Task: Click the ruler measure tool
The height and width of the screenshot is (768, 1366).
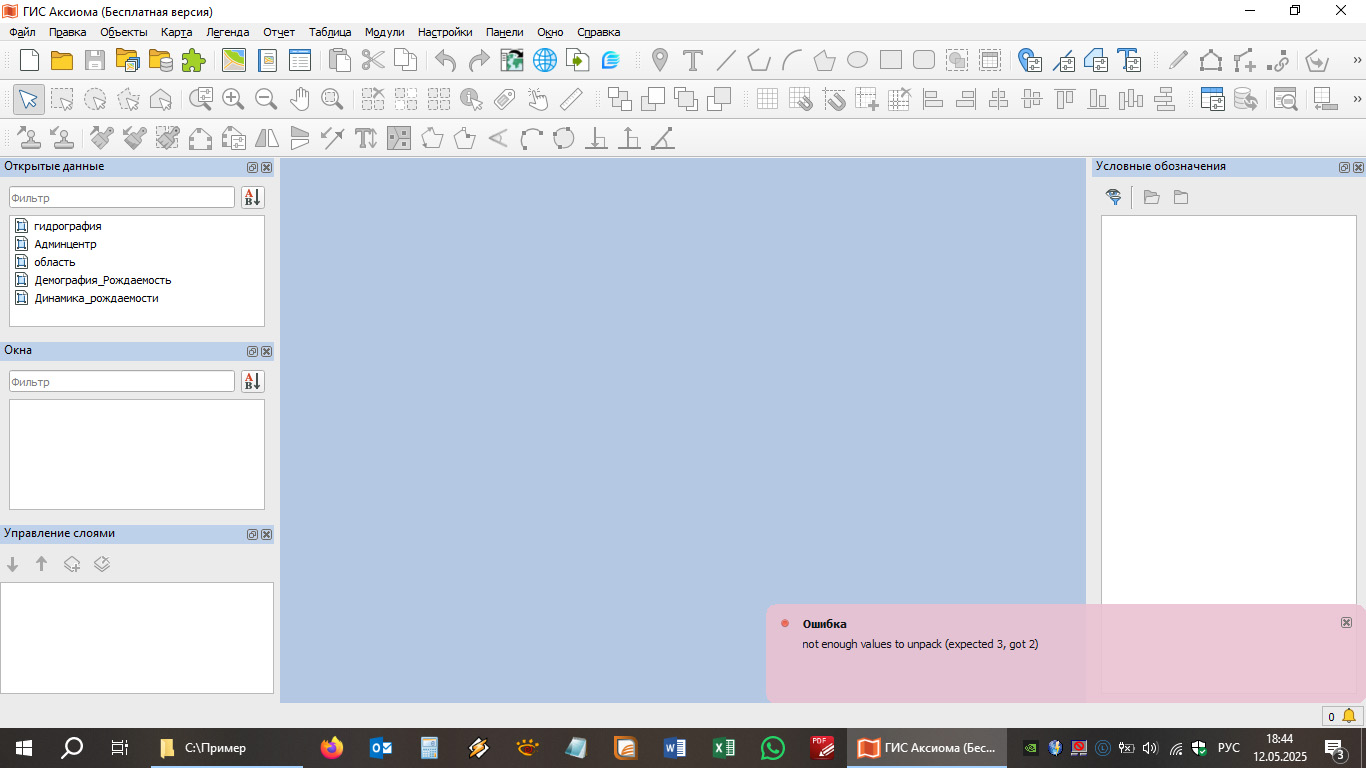Action: pos(571,99)
